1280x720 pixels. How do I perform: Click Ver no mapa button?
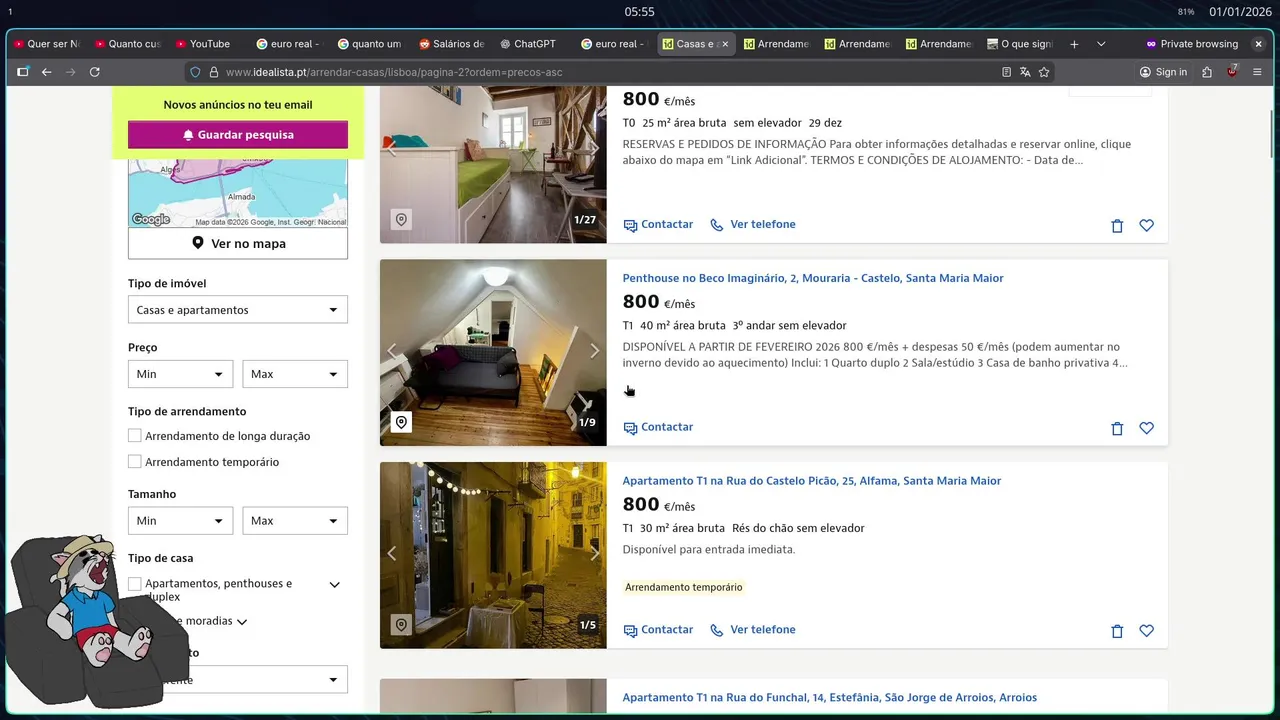pos(238,243)
